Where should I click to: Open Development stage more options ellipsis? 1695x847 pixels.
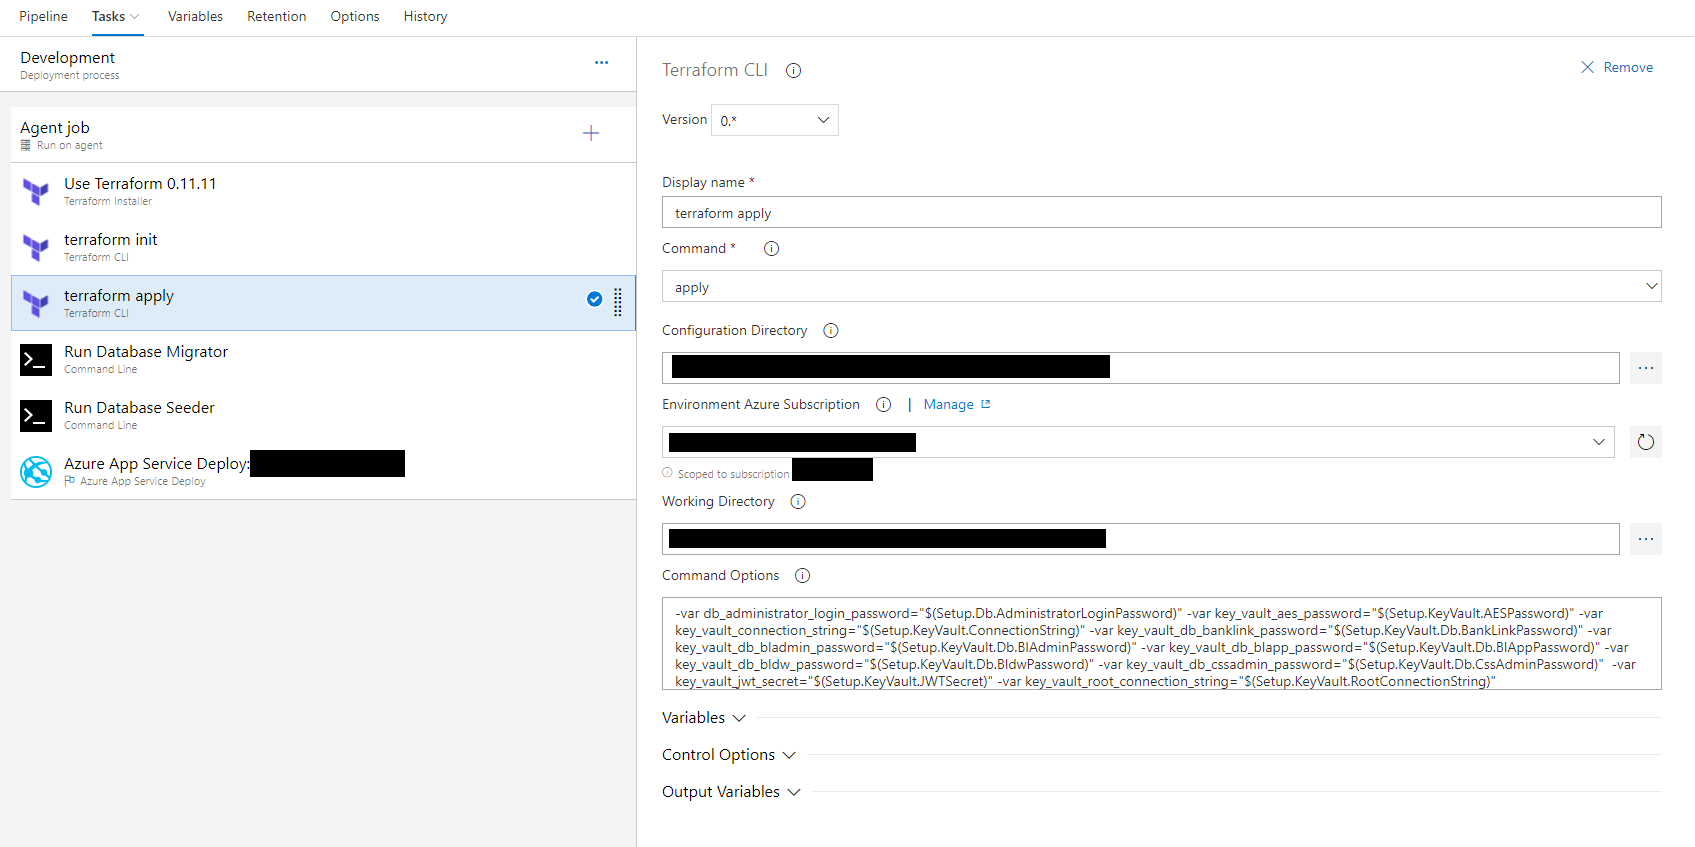tap(601, 62)
